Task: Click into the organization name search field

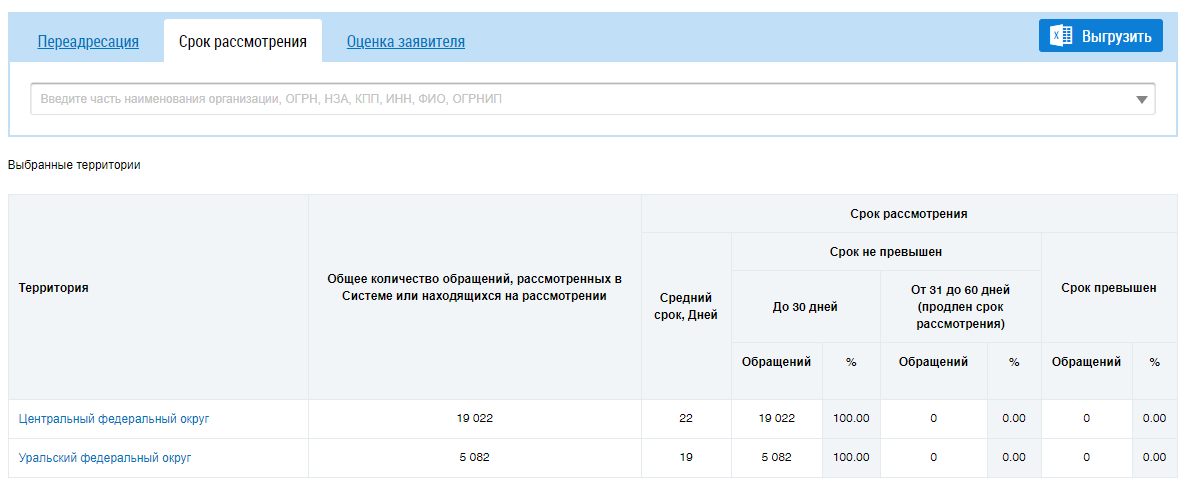Action: [x=580, y=99]
